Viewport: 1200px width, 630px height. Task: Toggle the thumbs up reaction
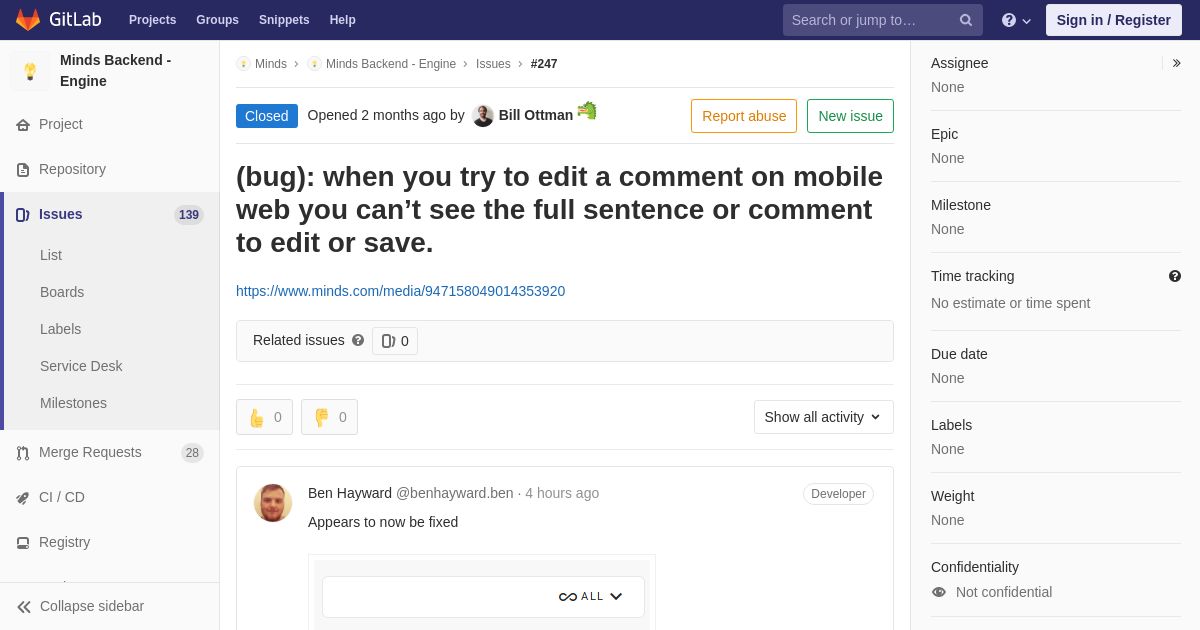coord(264,417)
